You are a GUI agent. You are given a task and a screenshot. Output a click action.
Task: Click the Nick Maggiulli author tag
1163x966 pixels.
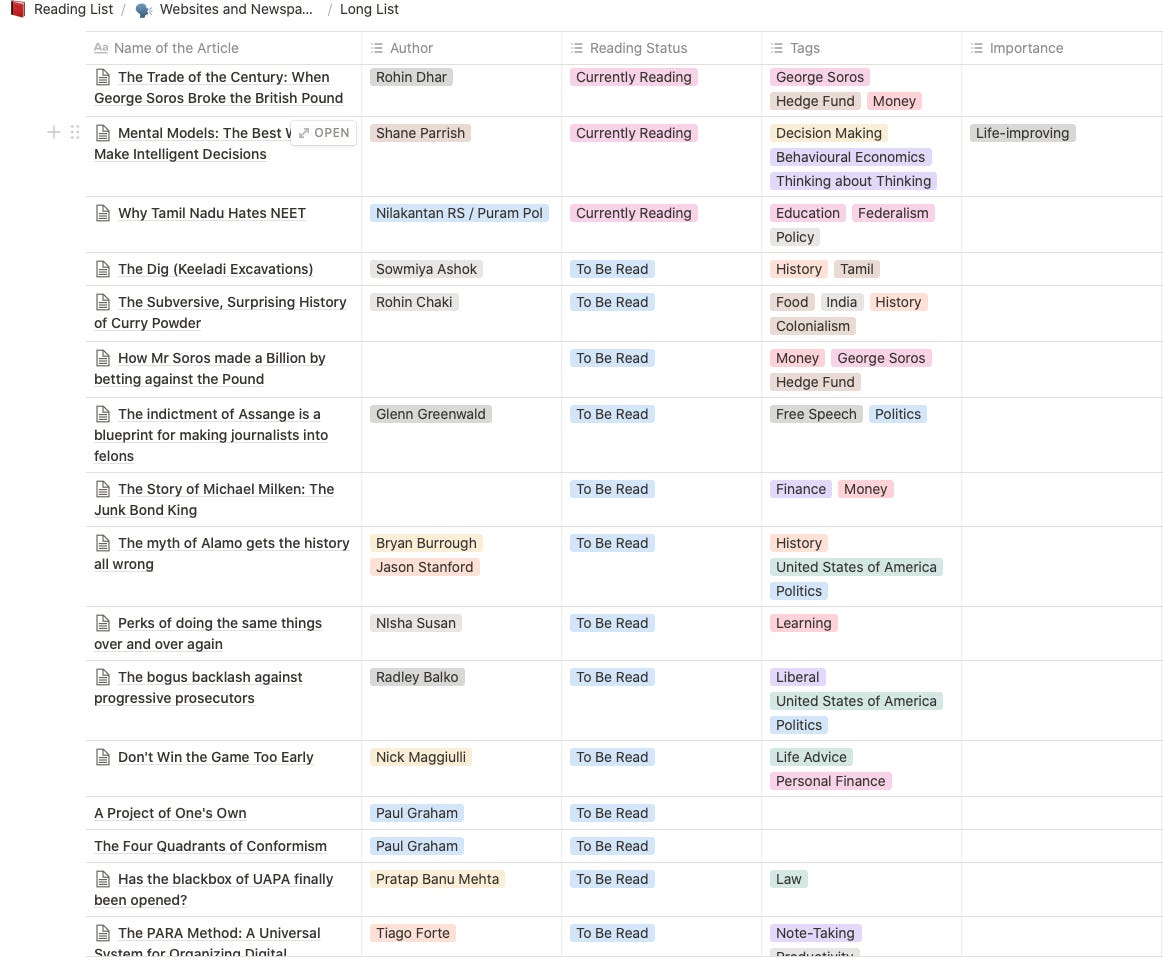pos(421,757)
